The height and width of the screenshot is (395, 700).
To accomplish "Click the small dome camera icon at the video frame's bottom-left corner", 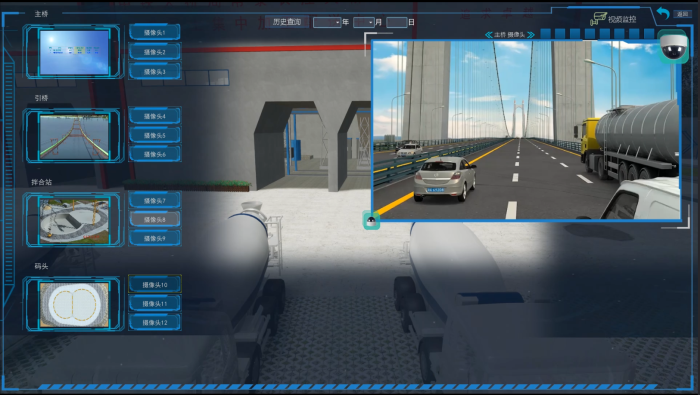I will [371, 220].
